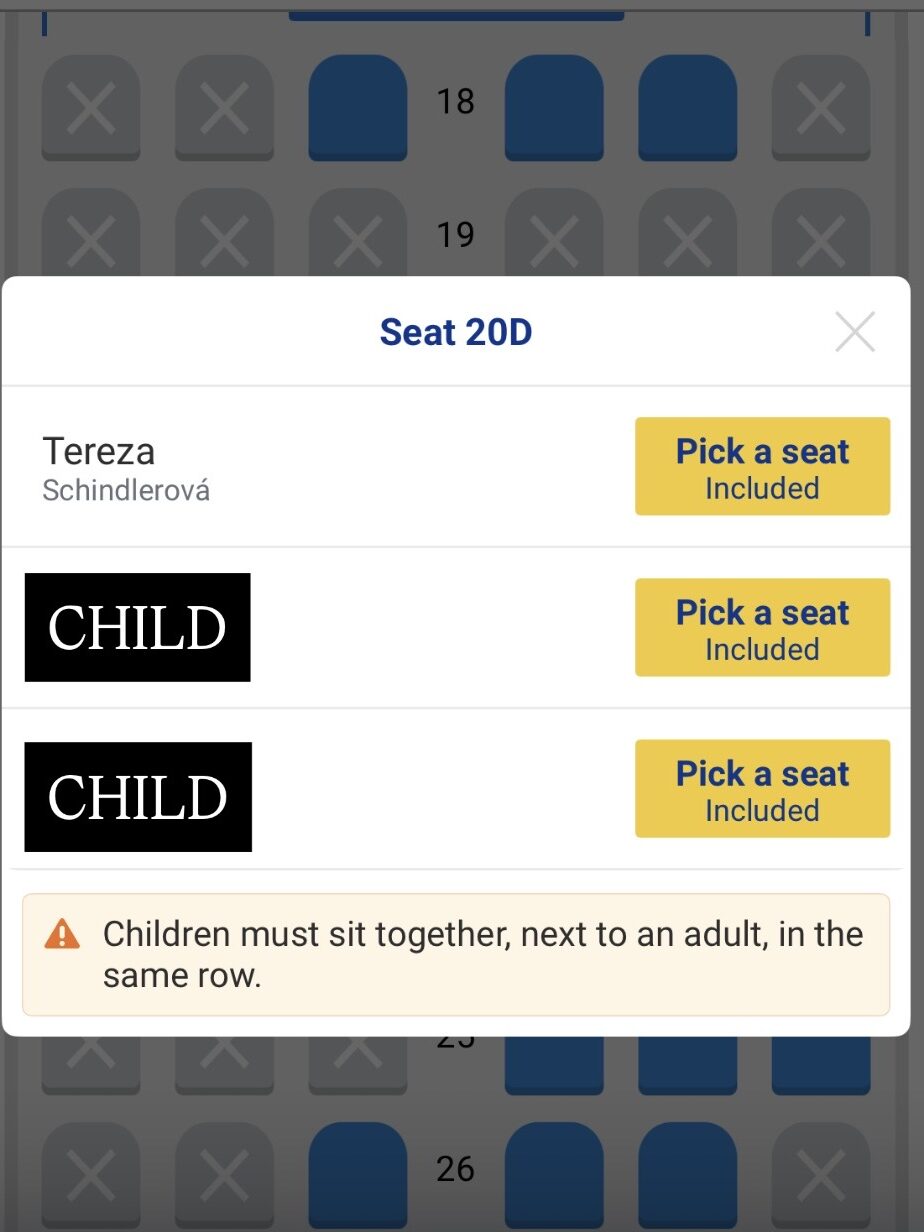The height and width of the screenshot is (1232, 924).
Task: Pick a seat for the first child
Action: [762, 628]
